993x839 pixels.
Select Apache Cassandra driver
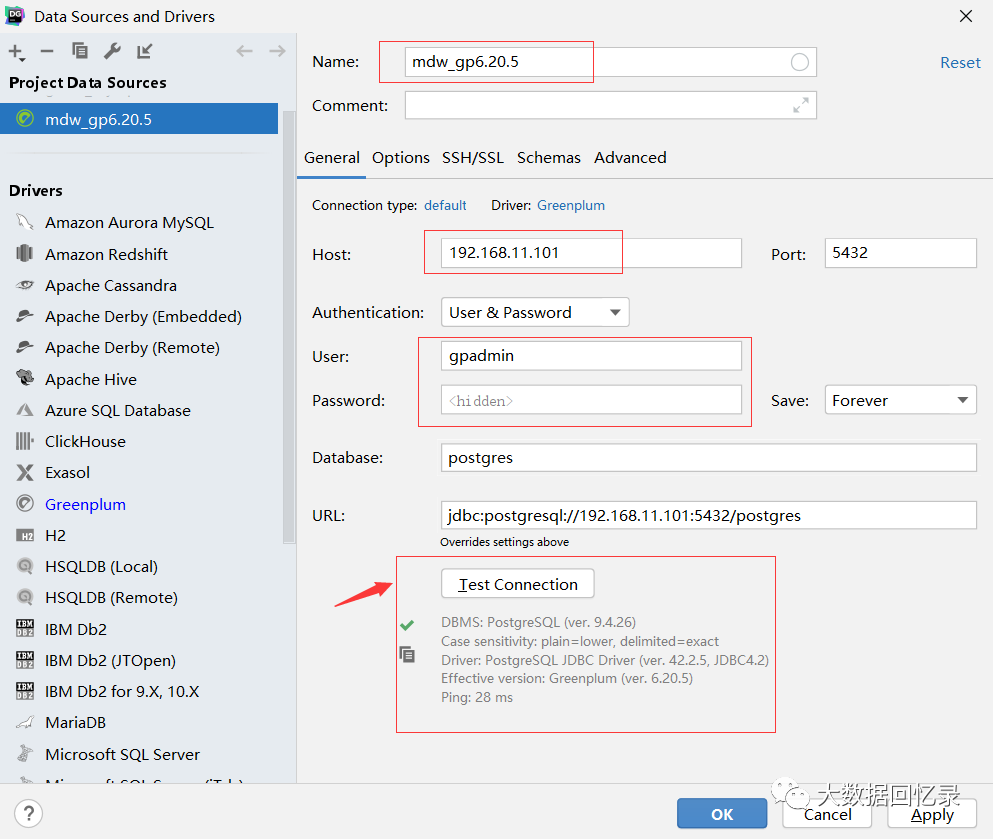[110, 286]
